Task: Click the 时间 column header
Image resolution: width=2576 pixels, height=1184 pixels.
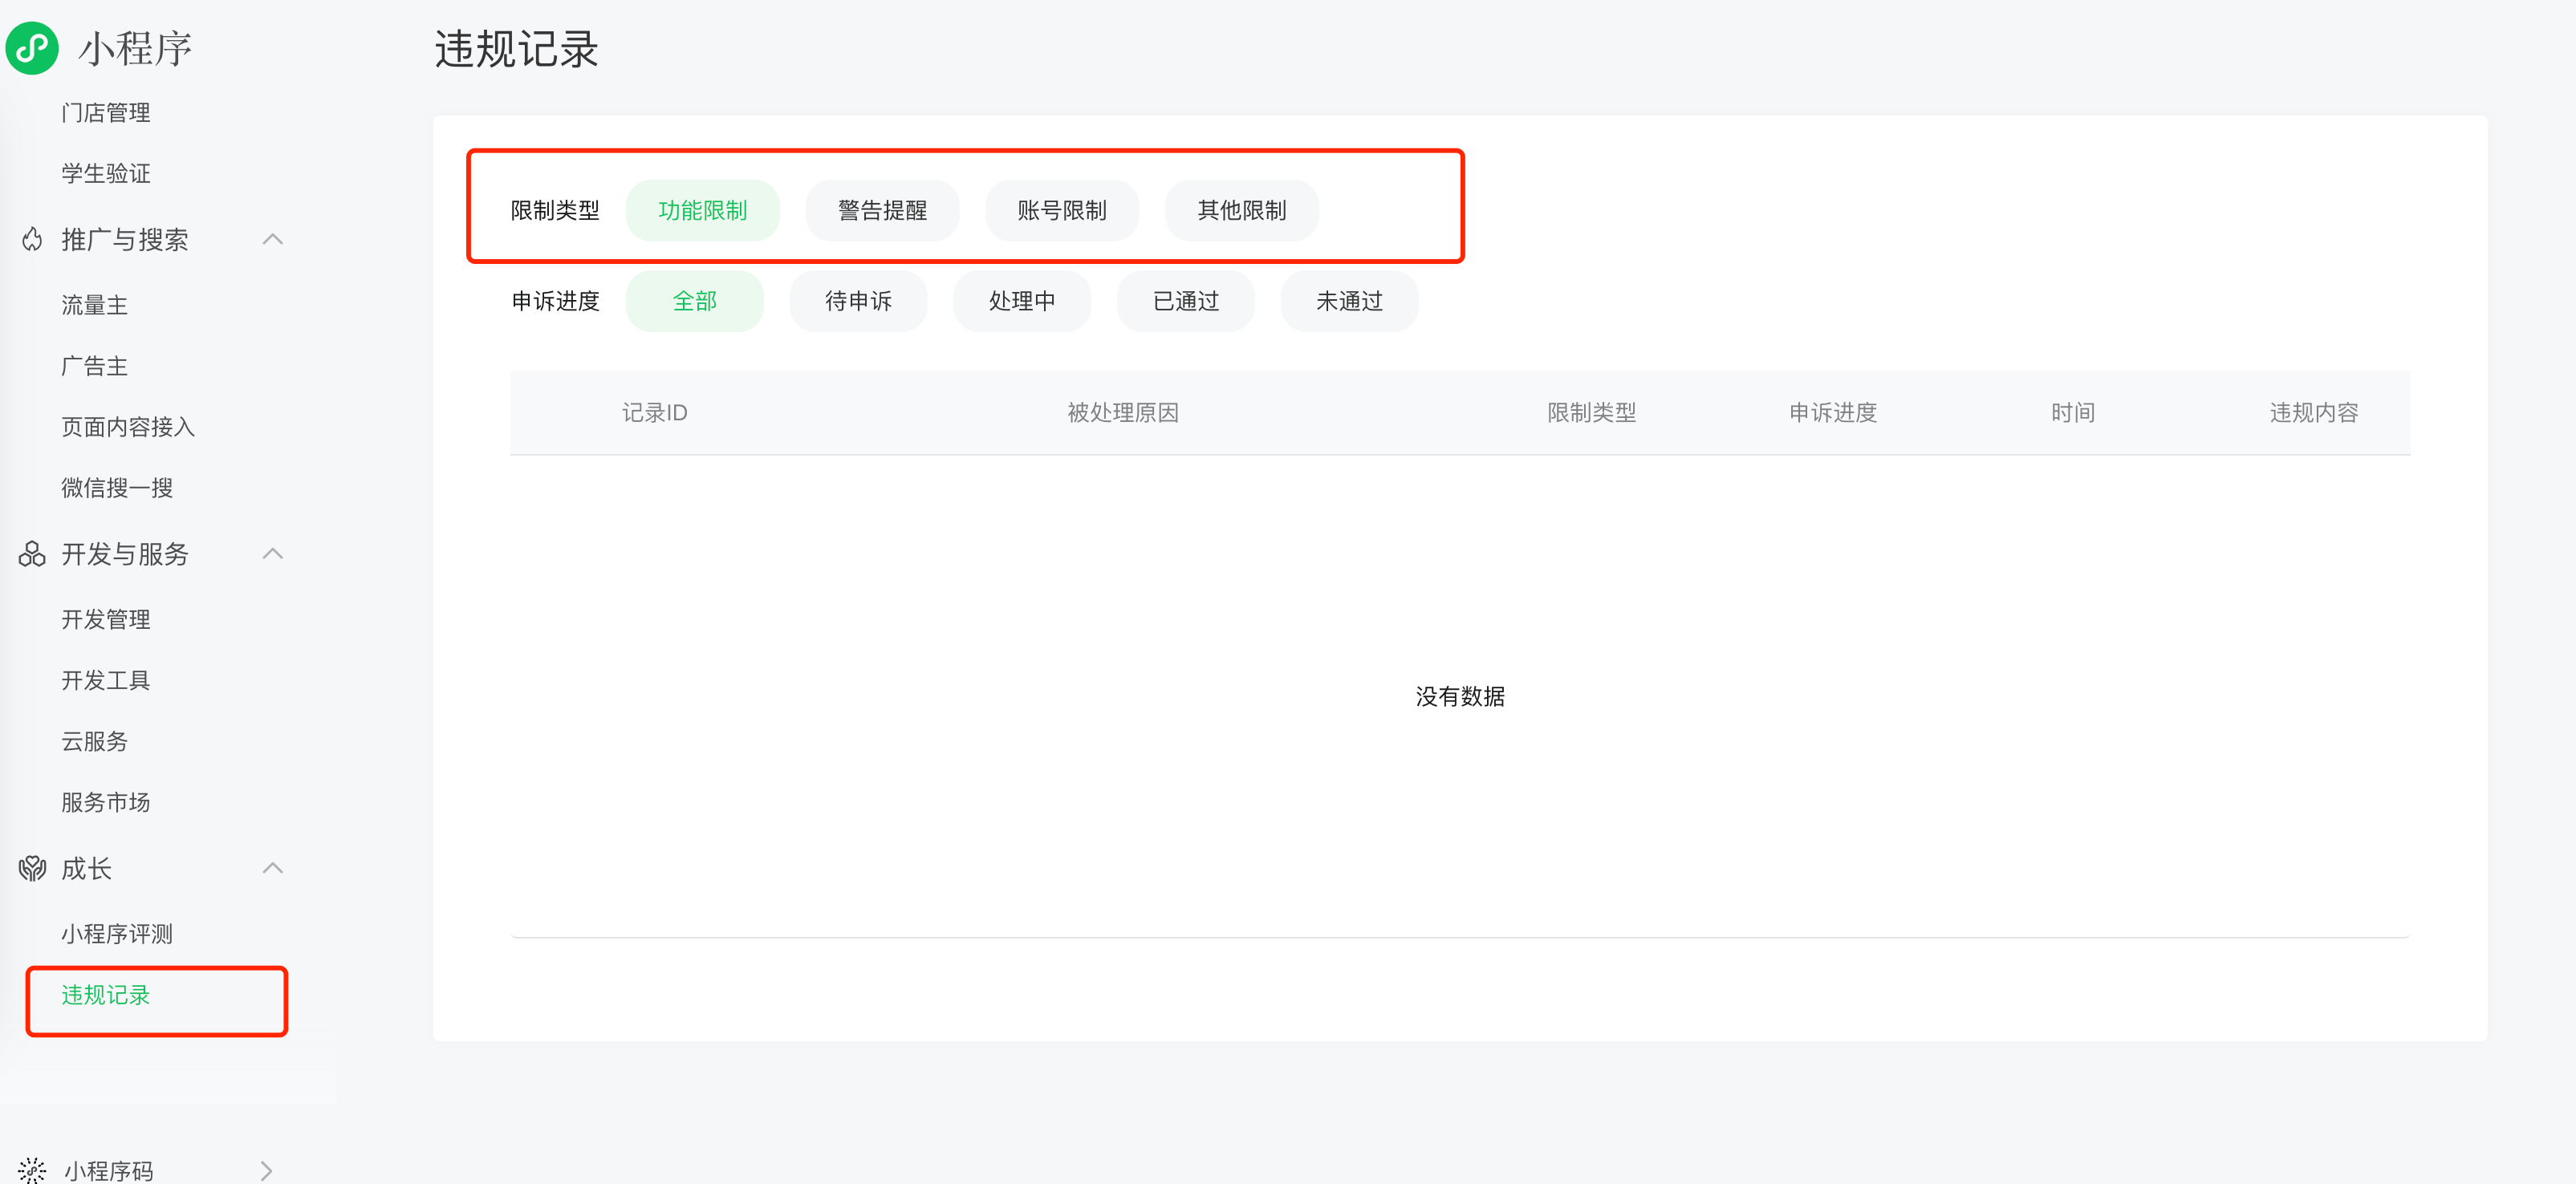Action: [x=2072, y=413]
